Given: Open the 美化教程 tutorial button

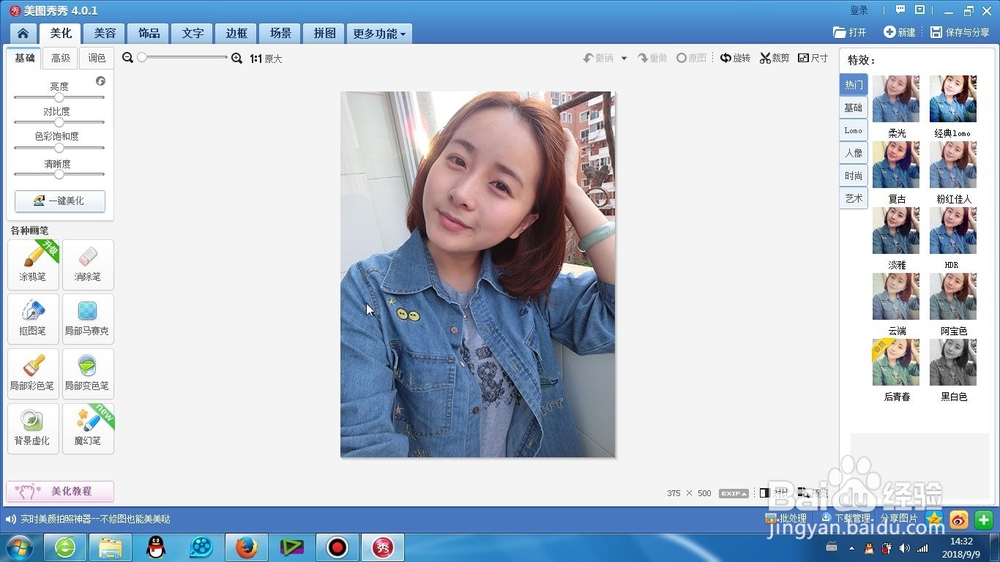Looking at the screenshot, I should [x=60, y=491].
